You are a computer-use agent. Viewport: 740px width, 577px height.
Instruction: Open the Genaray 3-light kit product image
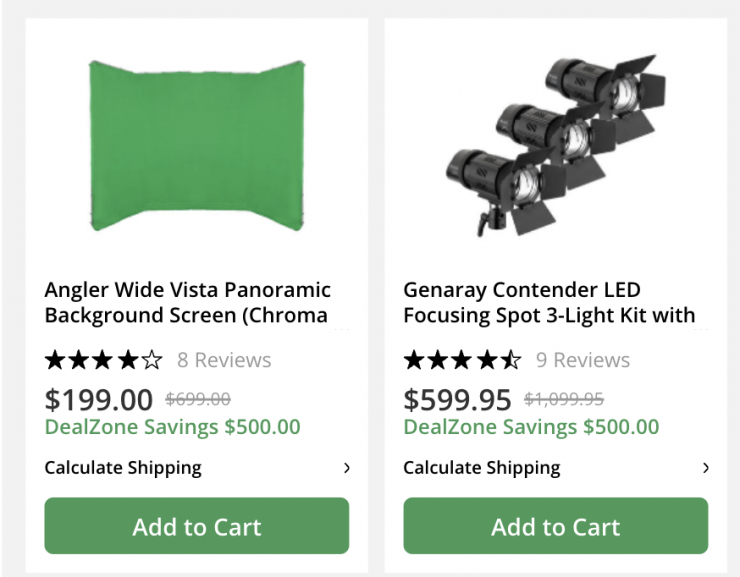(554, 146)
